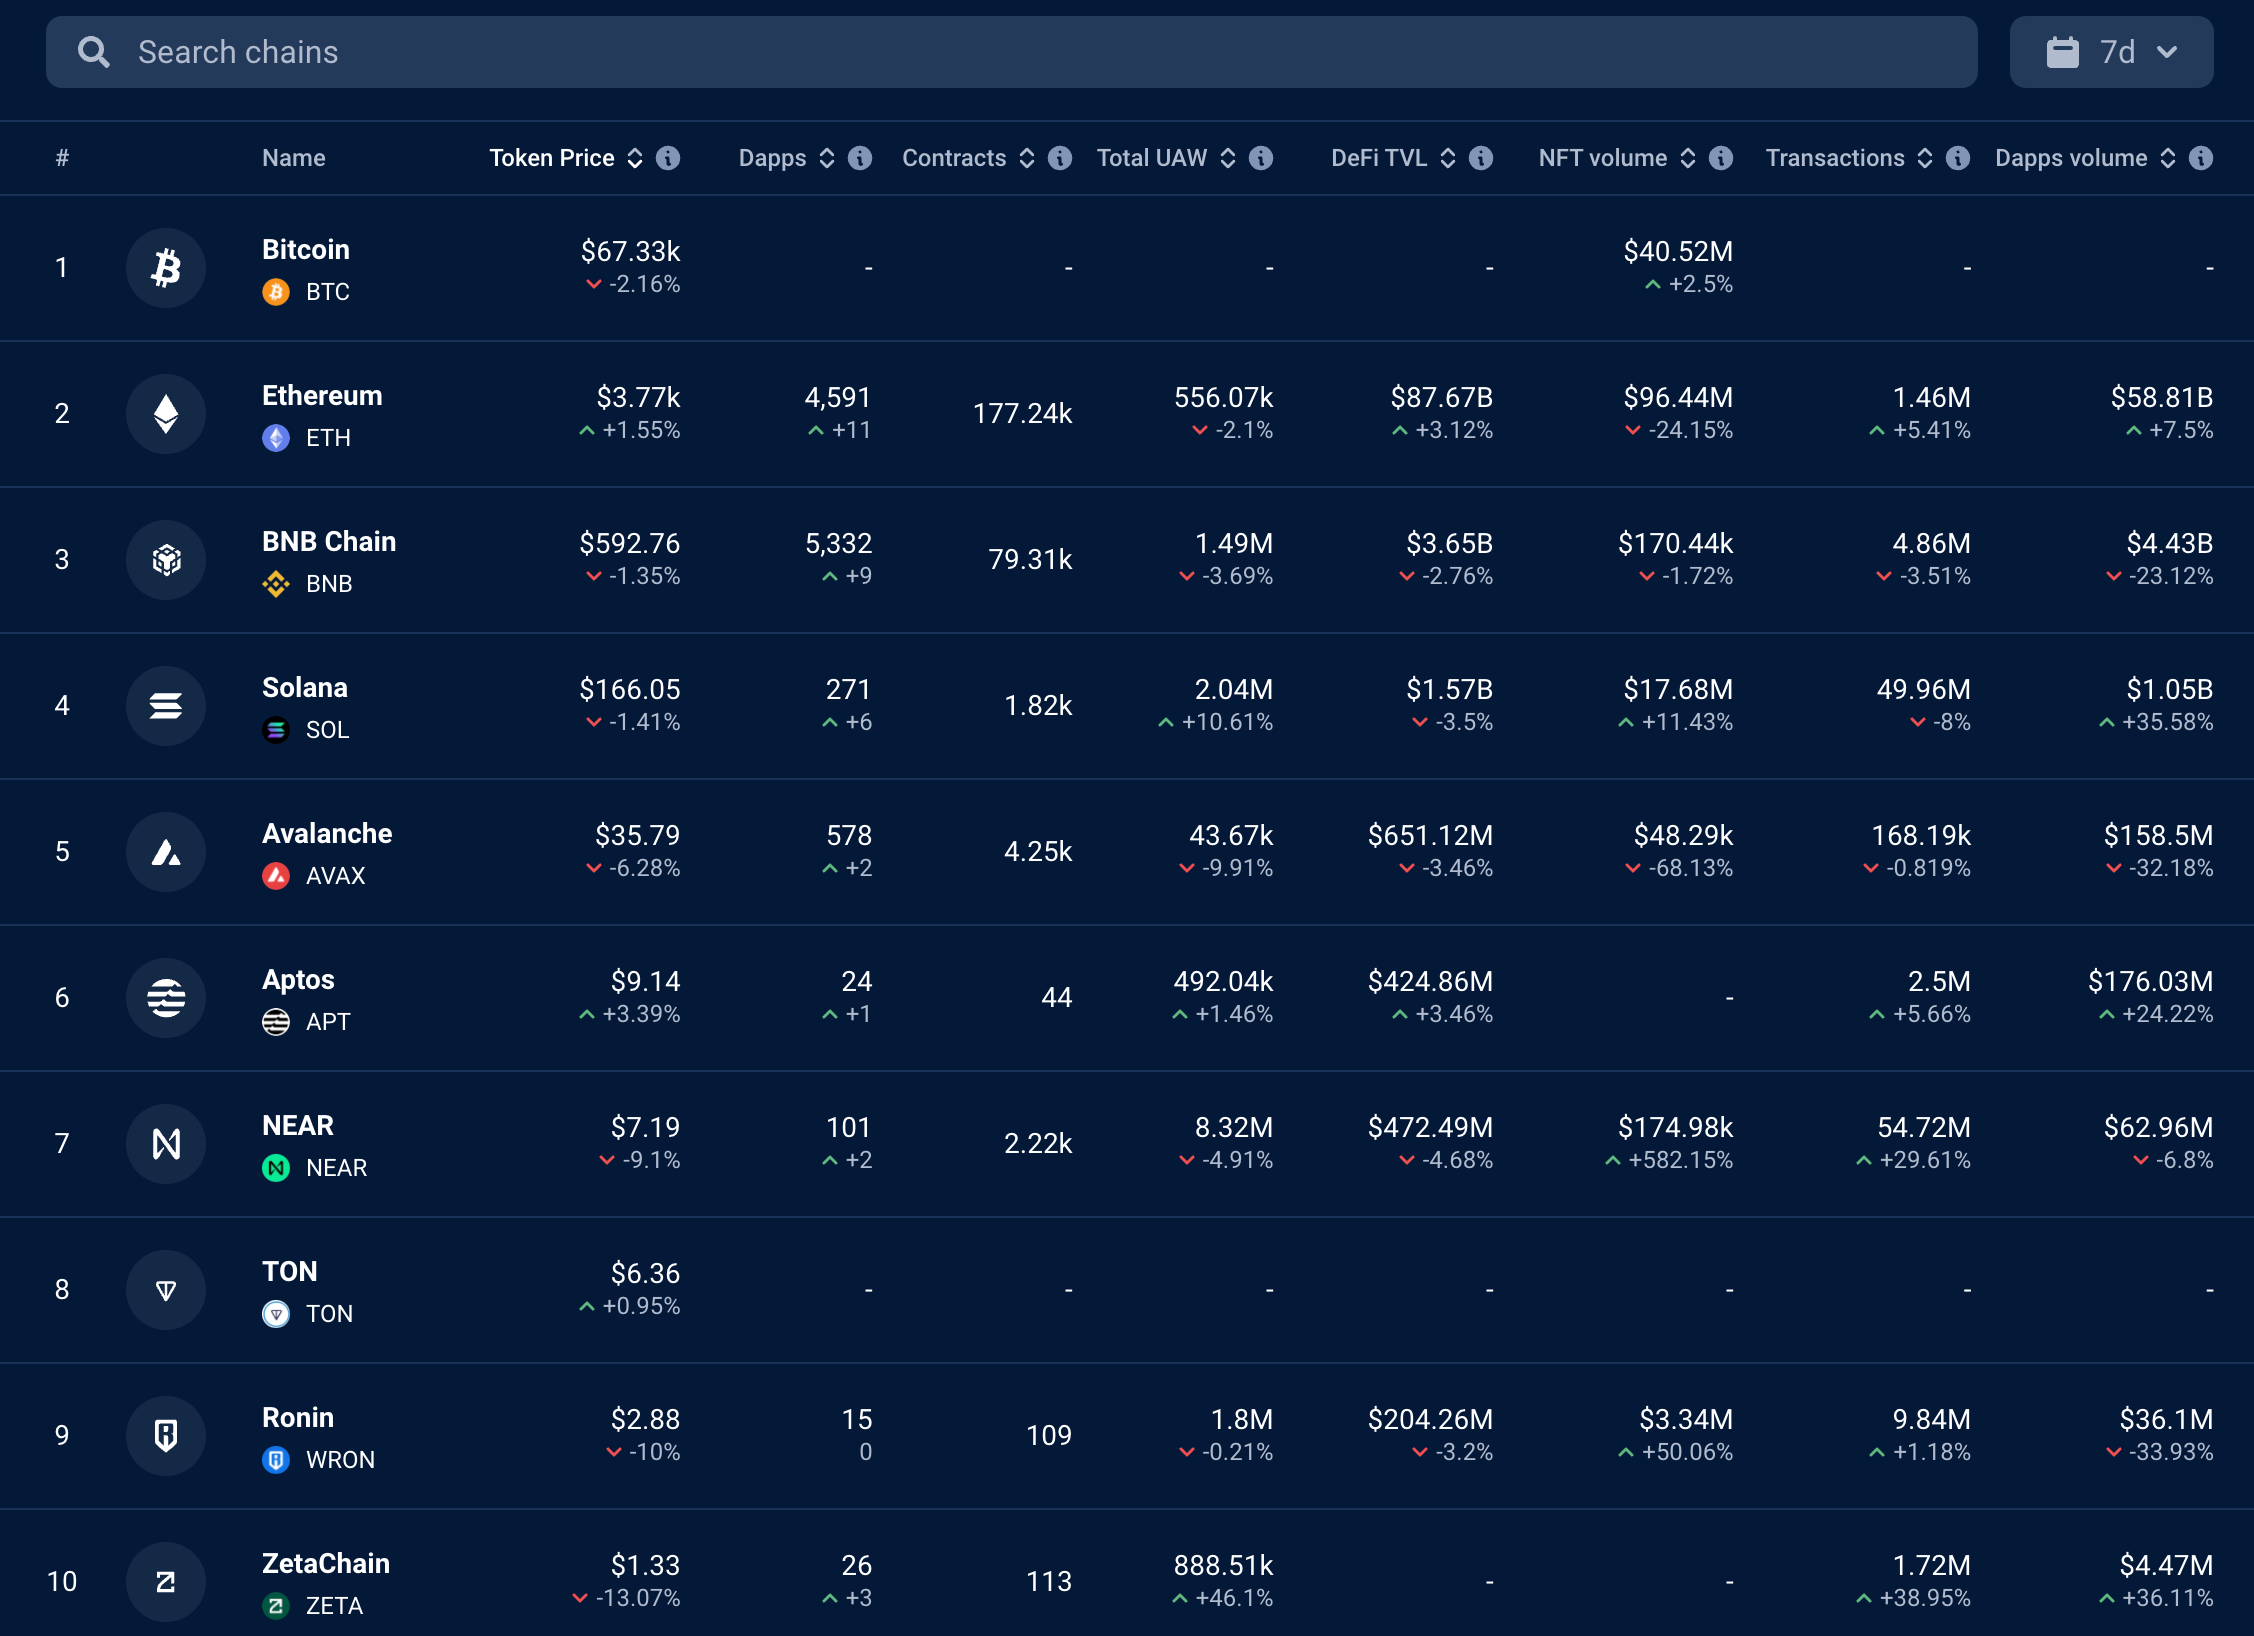Sort table by Token Price

click(x=635, y=158)
